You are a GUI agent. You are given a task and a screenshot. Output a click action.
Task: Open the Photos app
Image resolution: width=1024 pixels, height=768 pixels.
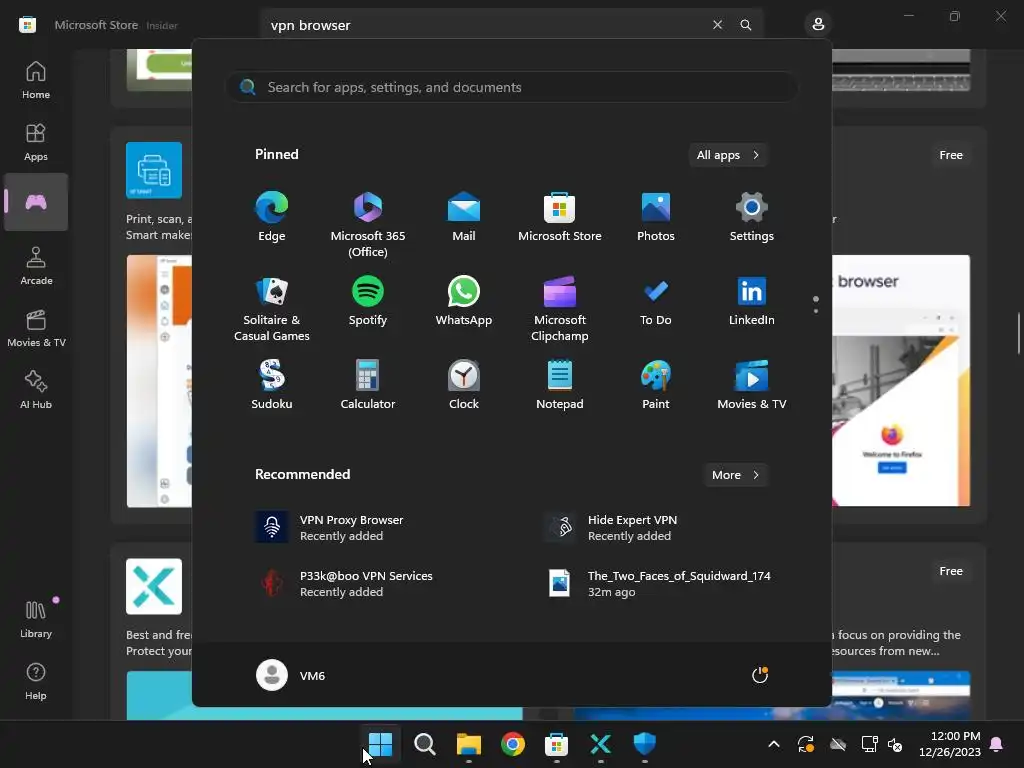click(x=656, y=217)
